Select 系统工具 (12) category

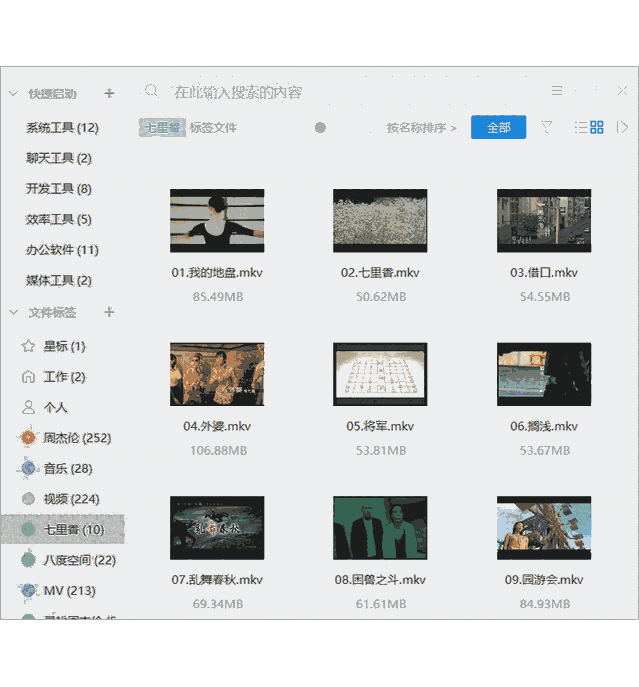click(62, 128)
